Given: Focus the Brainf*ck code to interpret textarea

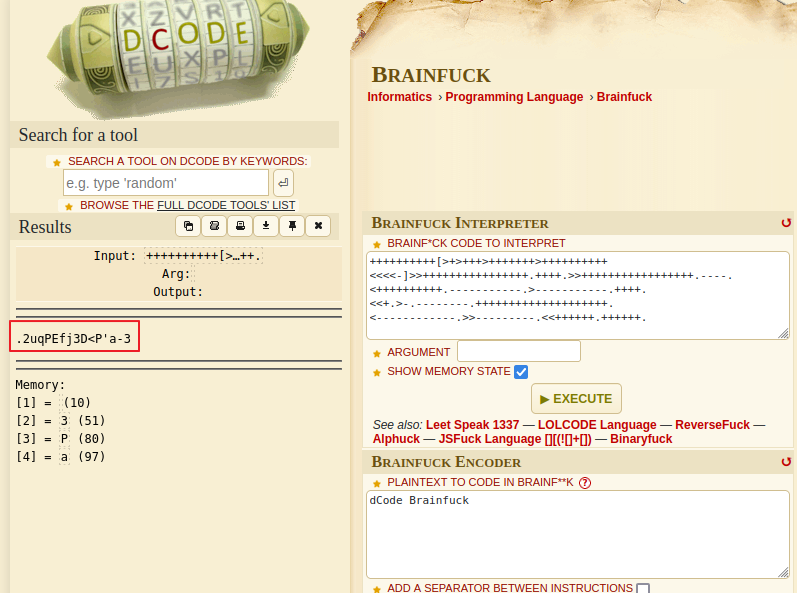Looking at the screenshot, I should click(x=577, y=295).
